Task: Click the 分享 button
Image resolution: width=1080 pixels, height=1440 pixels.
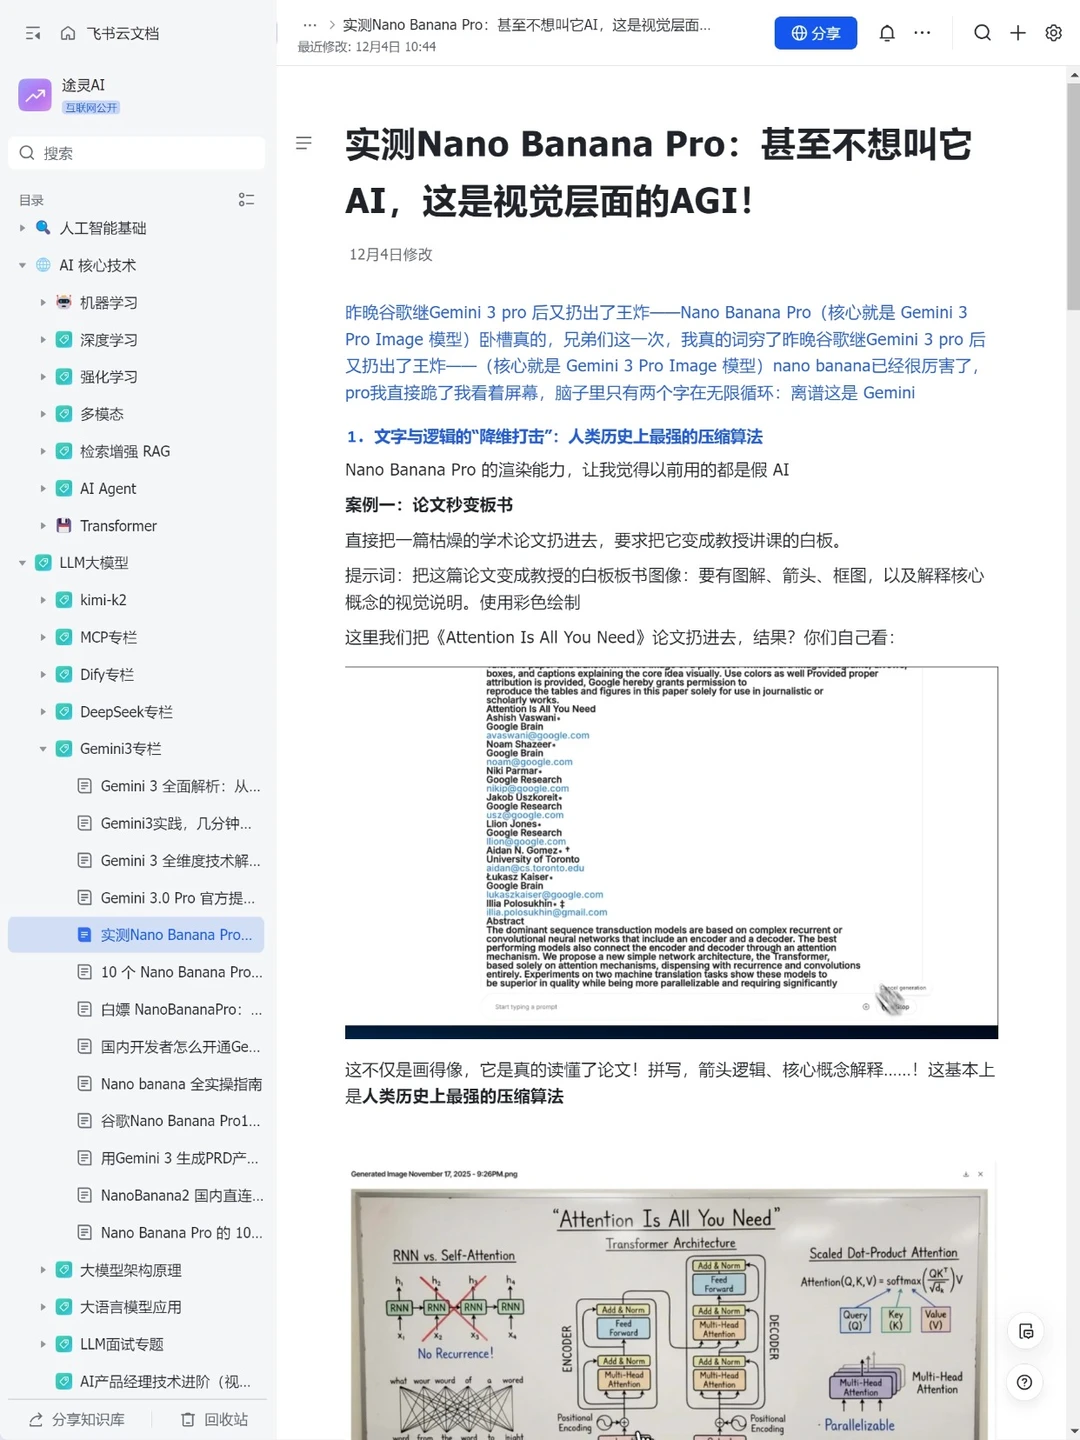Action: [x=815, y=33]
